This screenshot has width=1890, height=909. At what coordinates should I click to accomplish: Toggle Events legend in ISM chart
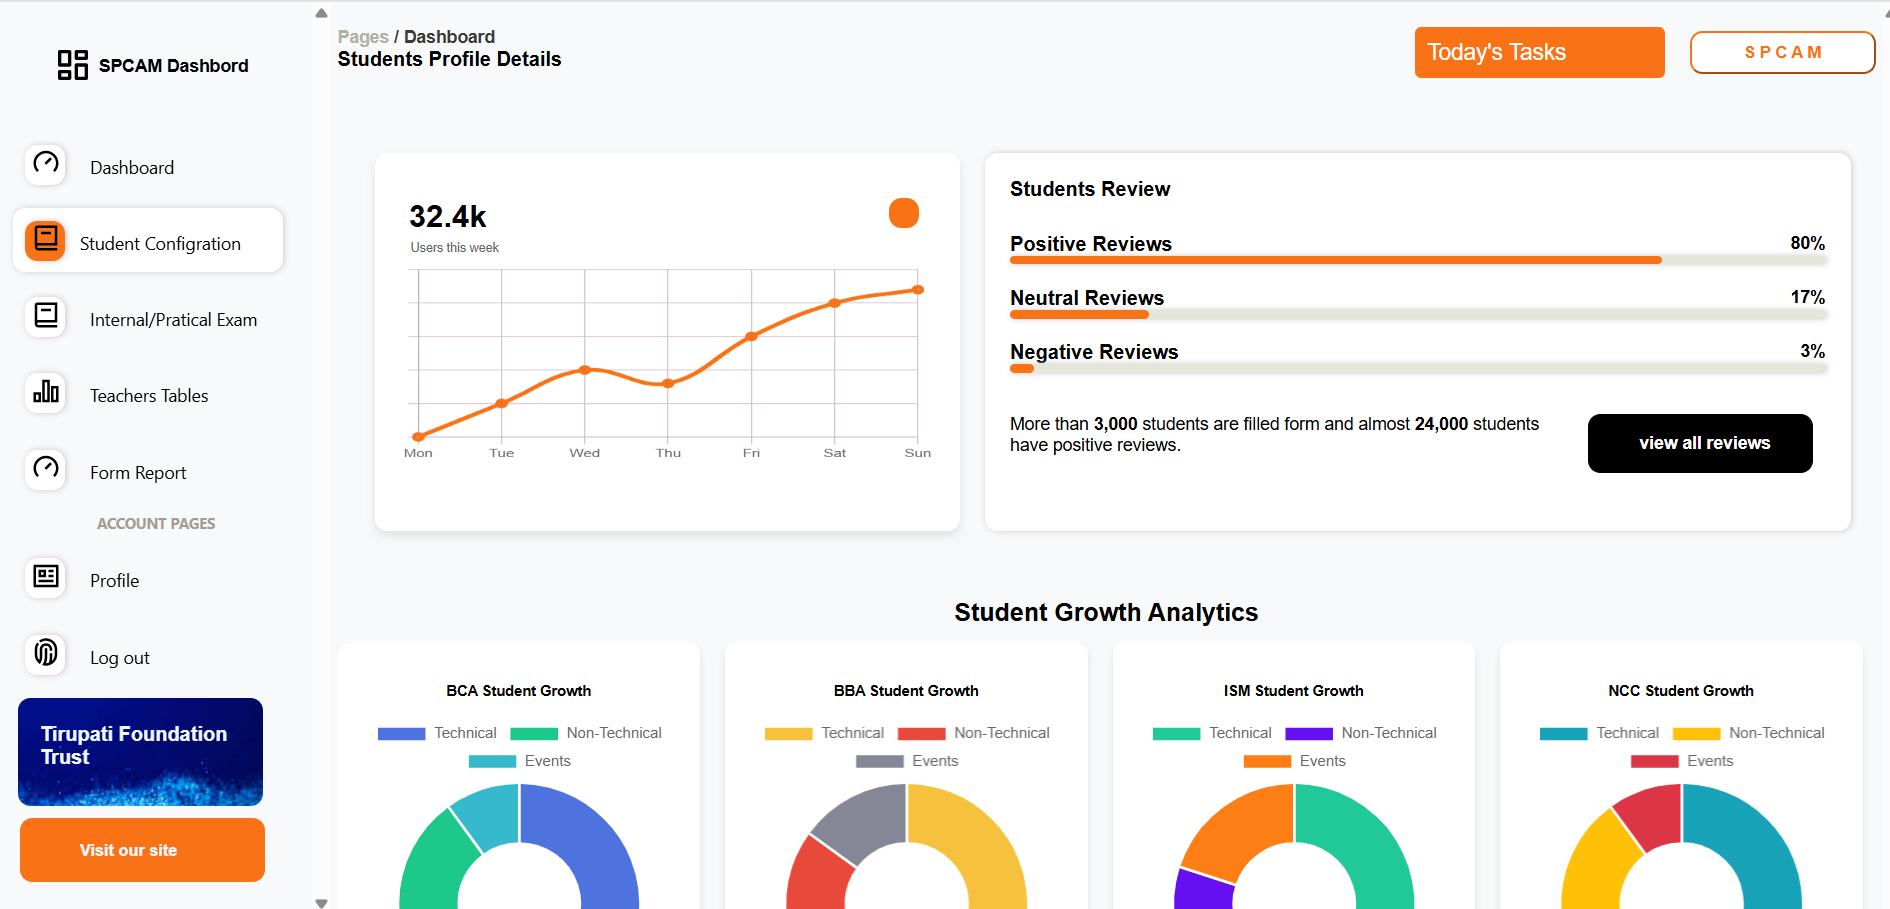point(1294,761)
